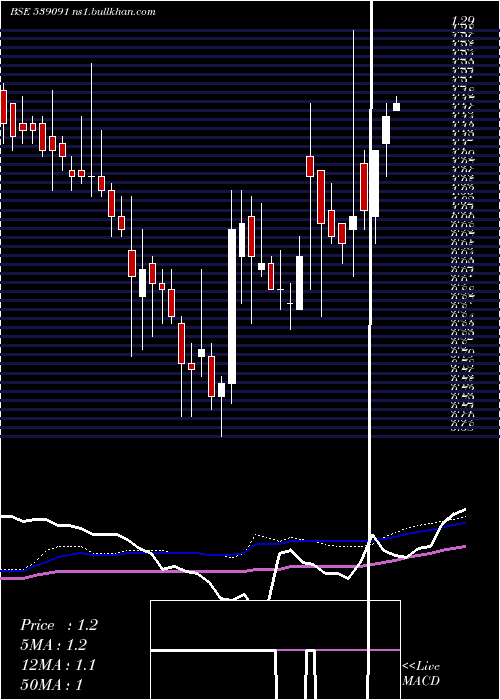This screenshot has width=500, height=700.
Task: Click the BSE 539091 ticker label
Action: tap(39, 12)
